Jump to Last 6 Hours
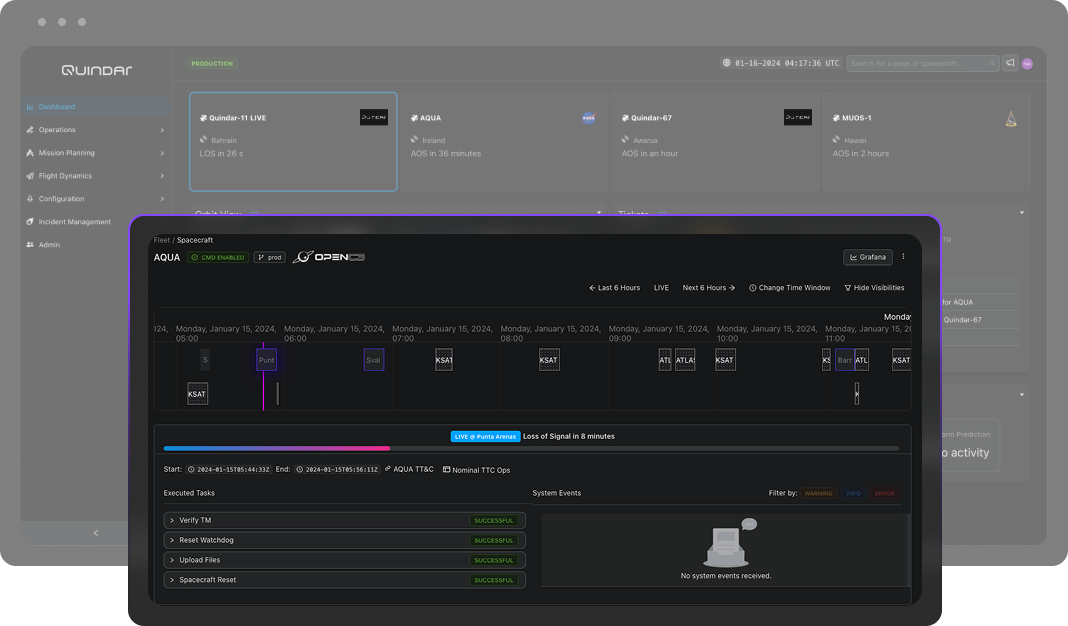This screenshot has width=1068, height=626. 614,287
